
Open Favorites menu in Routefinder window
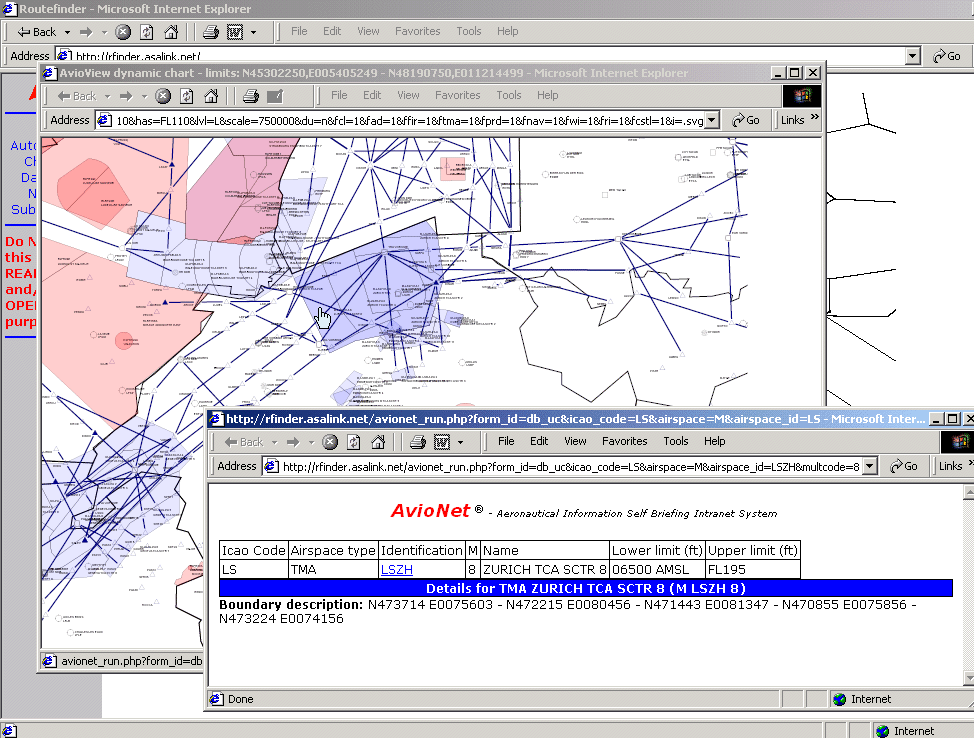(417, 31)
